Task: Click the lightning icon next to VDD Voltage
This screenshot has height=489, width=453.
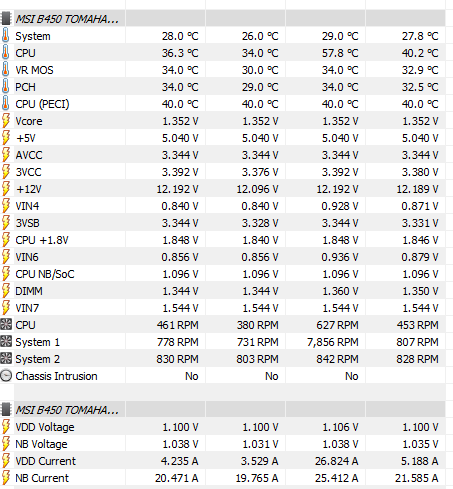Action: tap(6, 427)
